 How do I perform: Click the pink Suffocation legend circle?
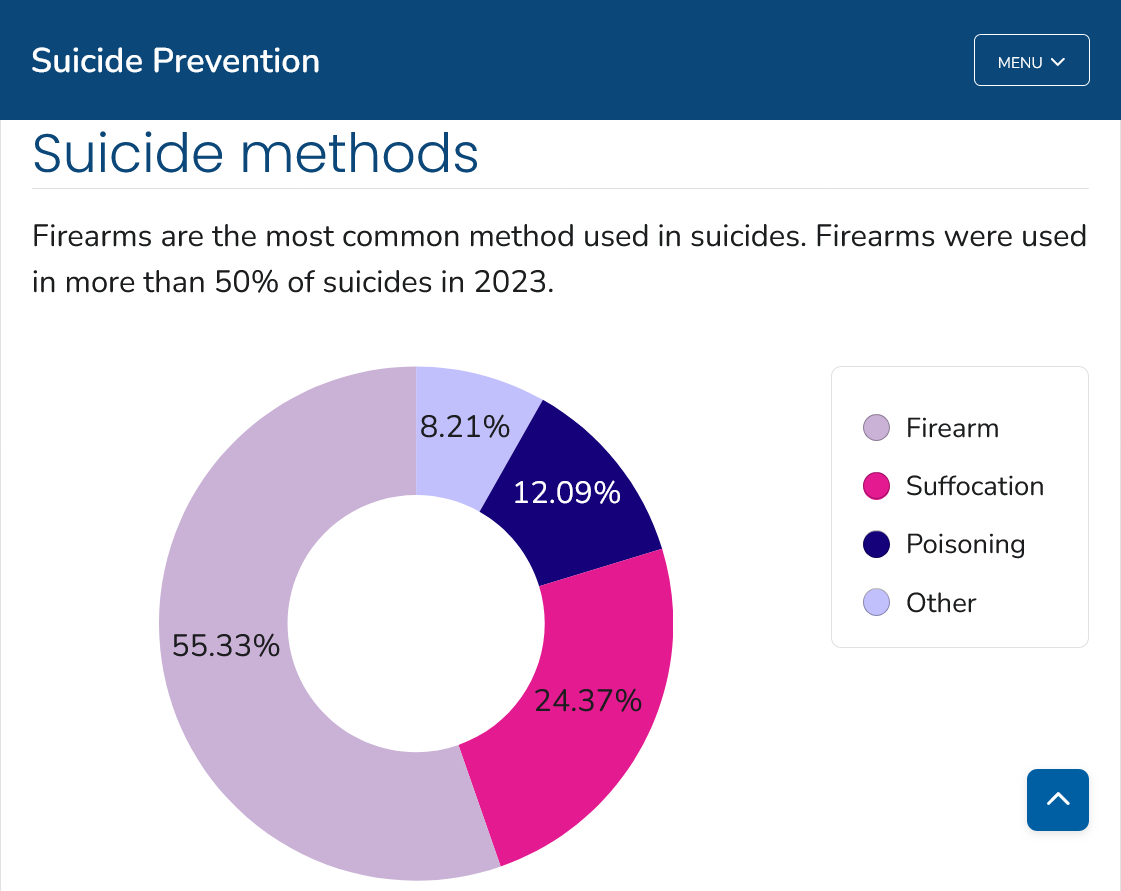click(876, 486)
